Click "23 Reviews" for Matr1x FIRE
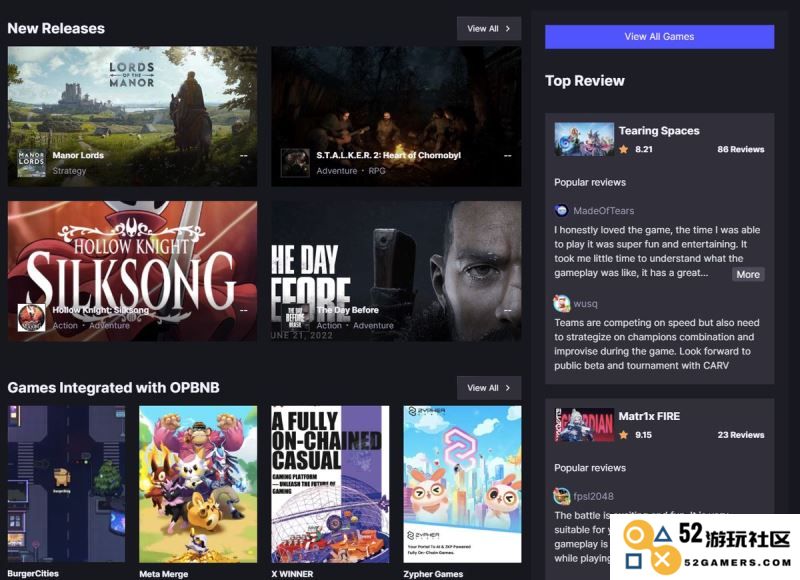Screen dimensions: 800x580 (x=741, y=435)
